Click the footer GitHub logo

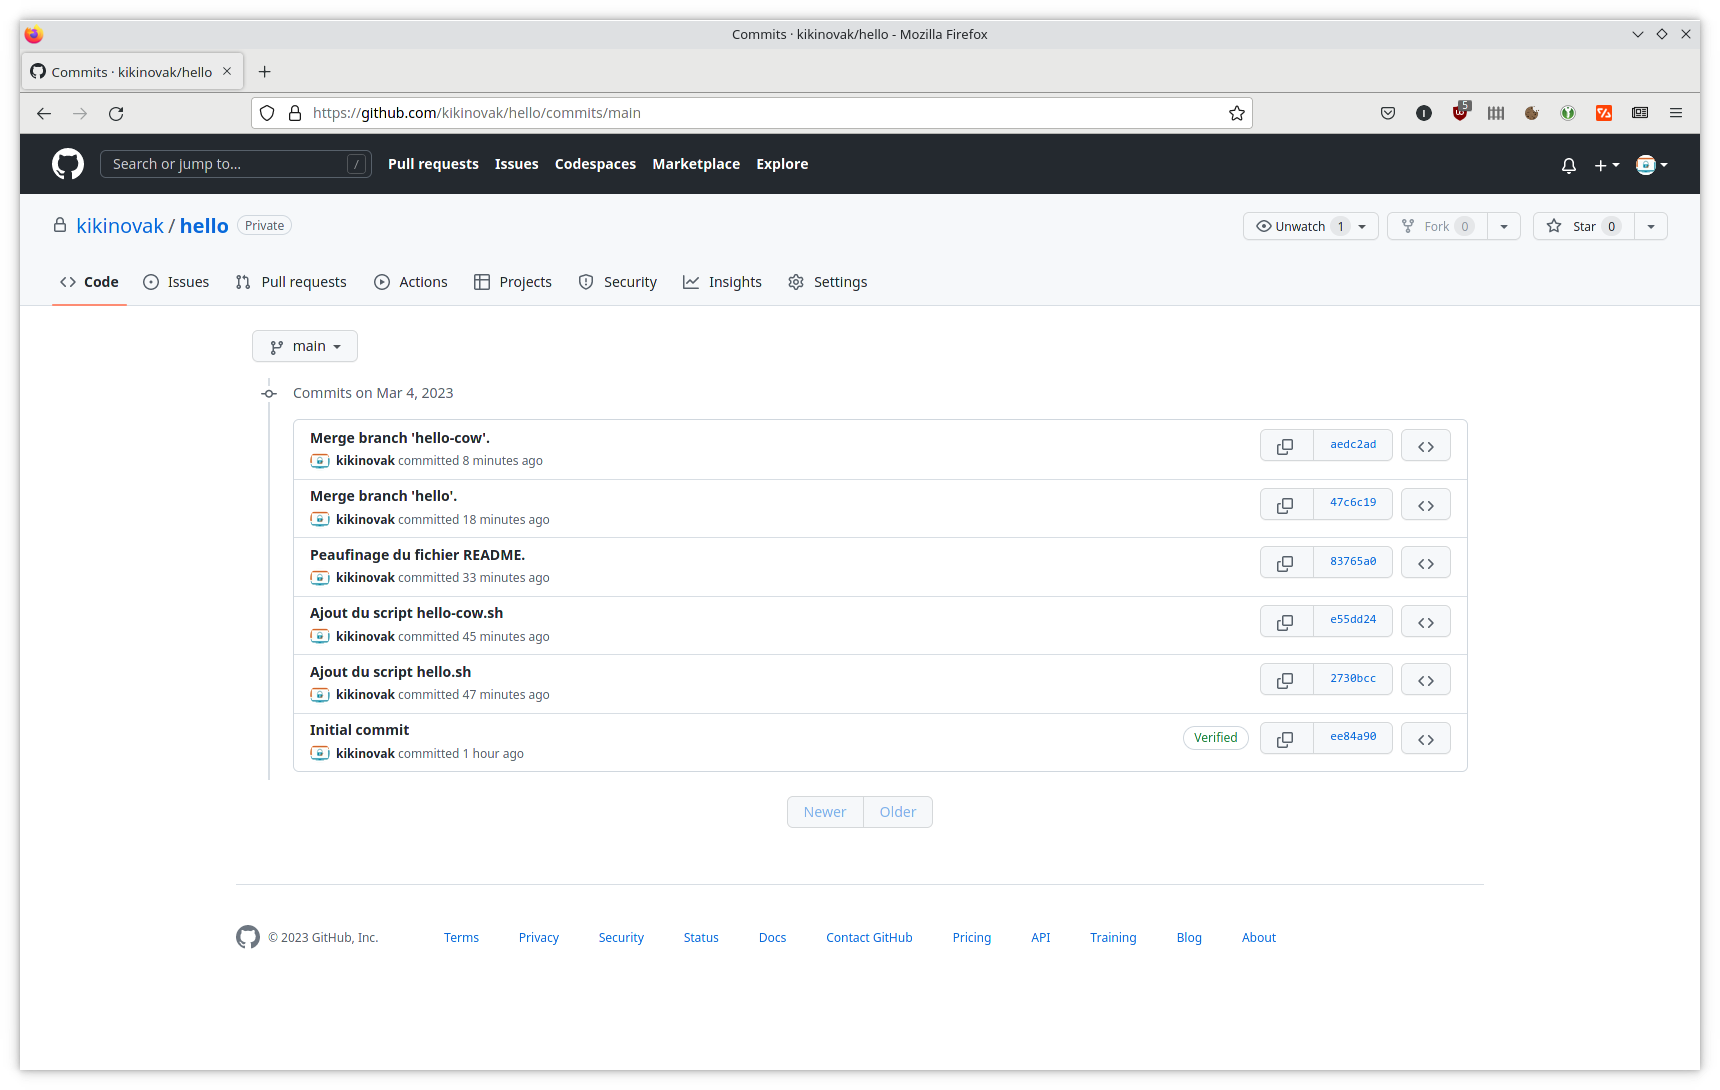click(x=248, y=937)
